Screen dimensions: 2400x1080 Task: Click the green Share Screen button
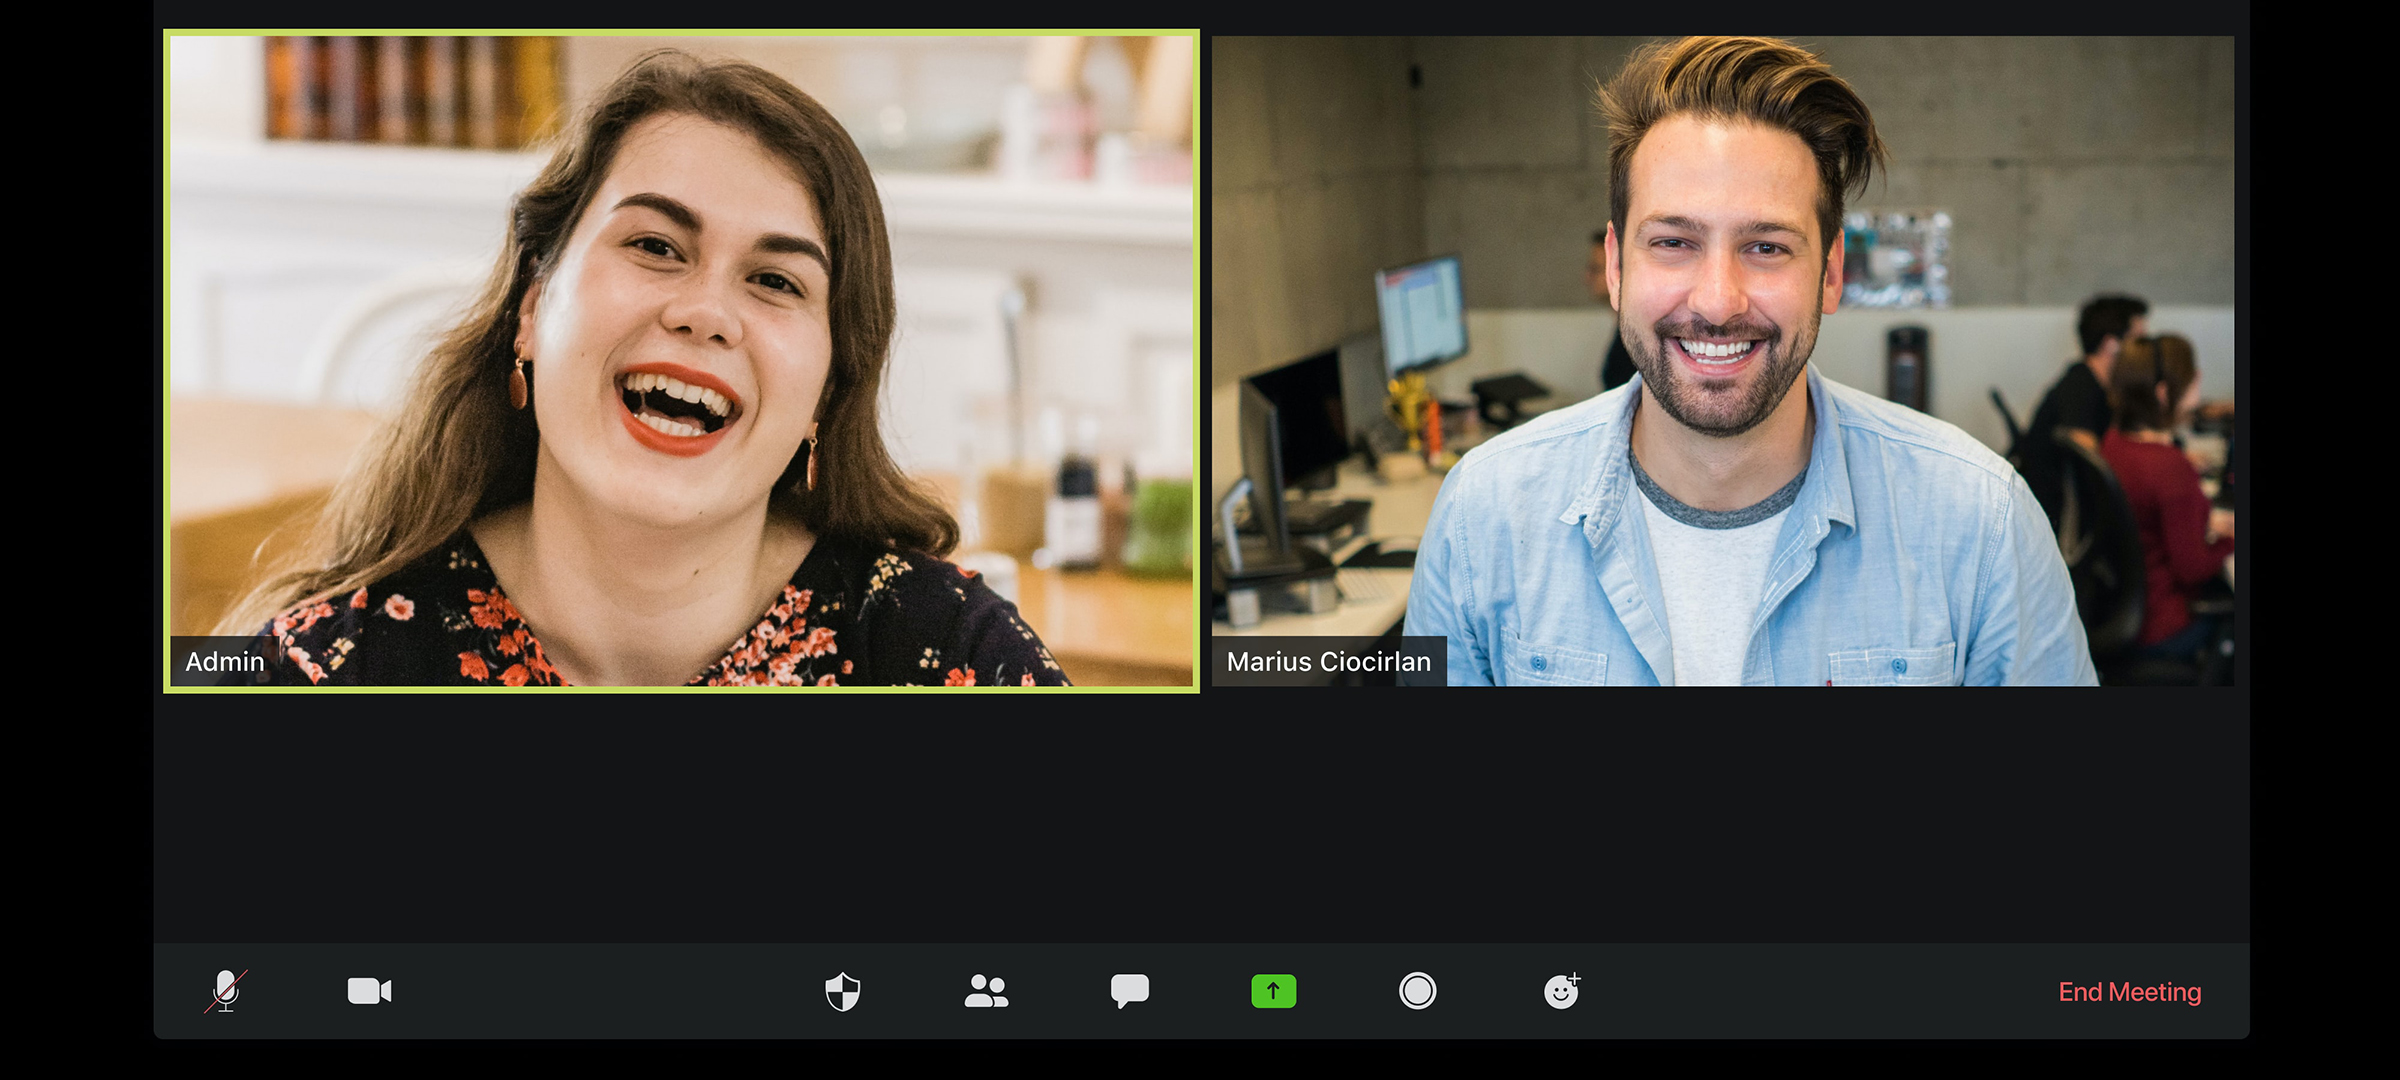click(x=1273, y=991)
